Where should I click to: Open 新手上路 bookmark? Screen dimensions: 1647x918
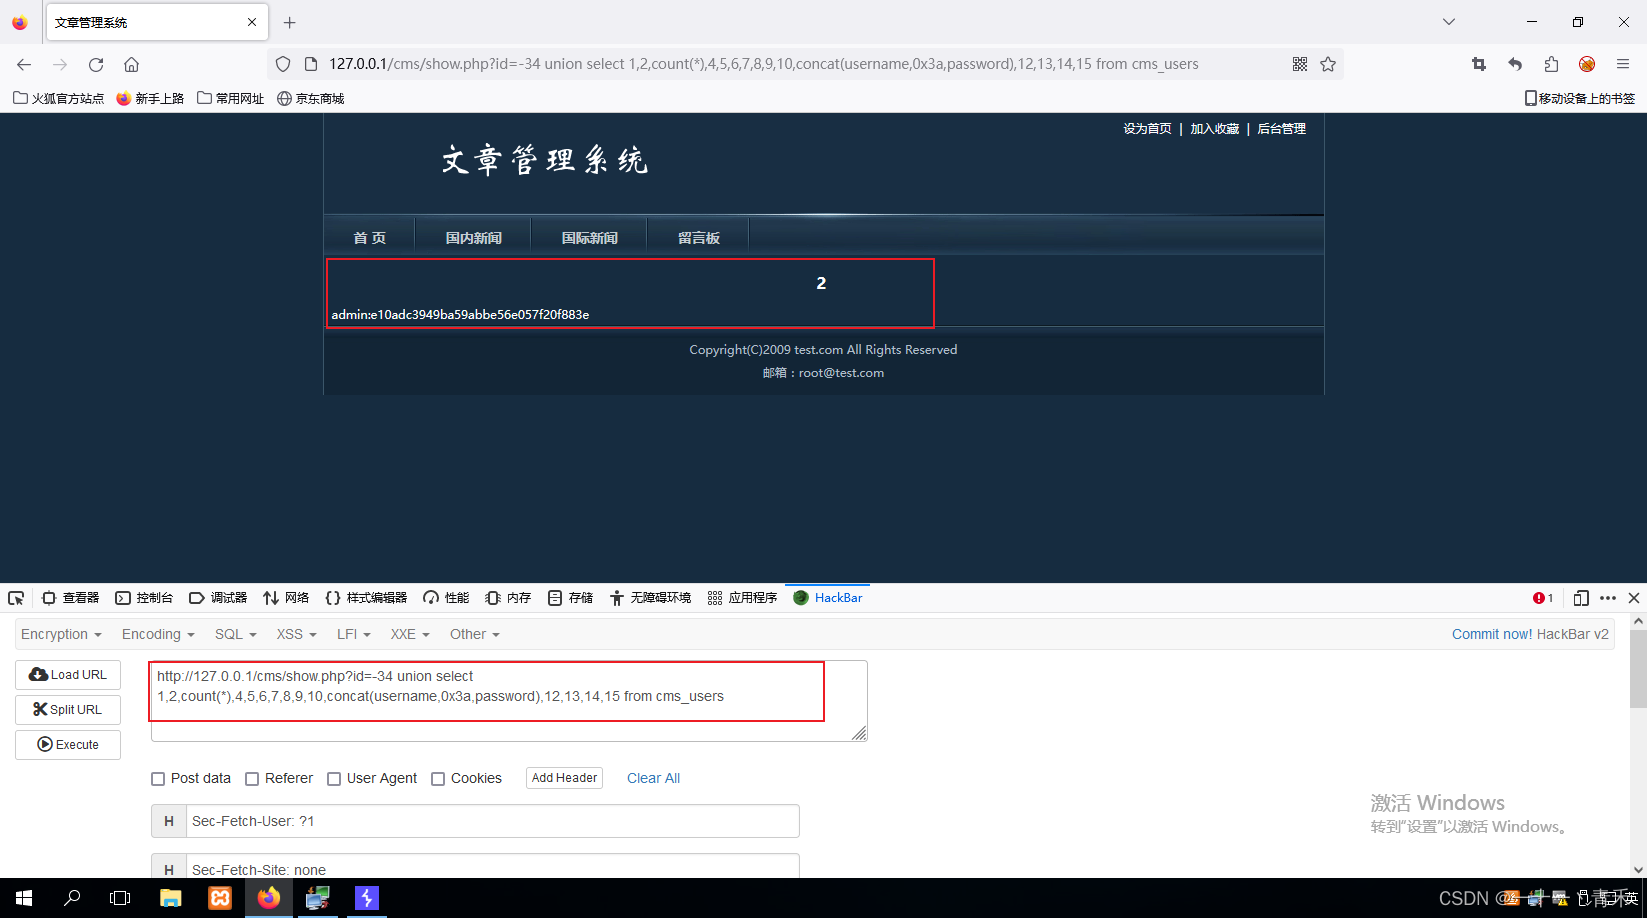(150, 98)
